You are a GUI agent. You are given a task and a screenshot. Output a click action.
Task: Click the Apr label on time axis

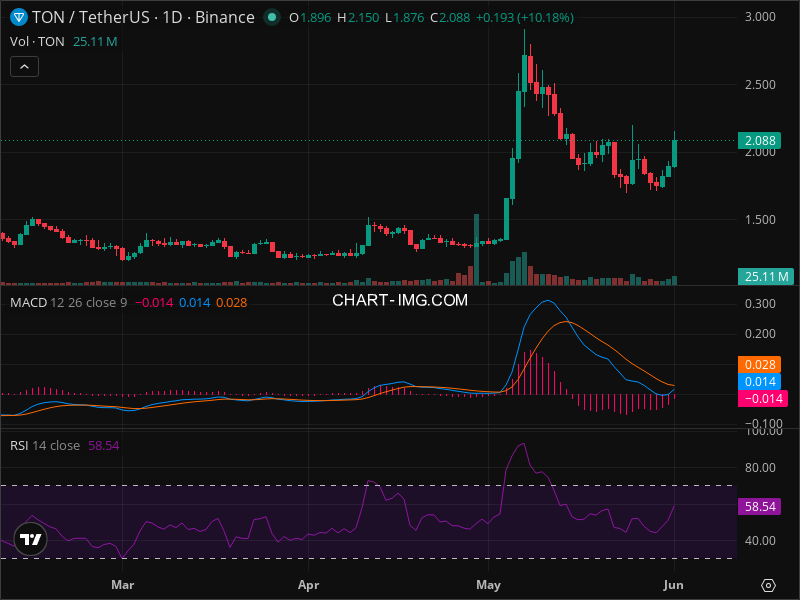click(x=309, y=585)
